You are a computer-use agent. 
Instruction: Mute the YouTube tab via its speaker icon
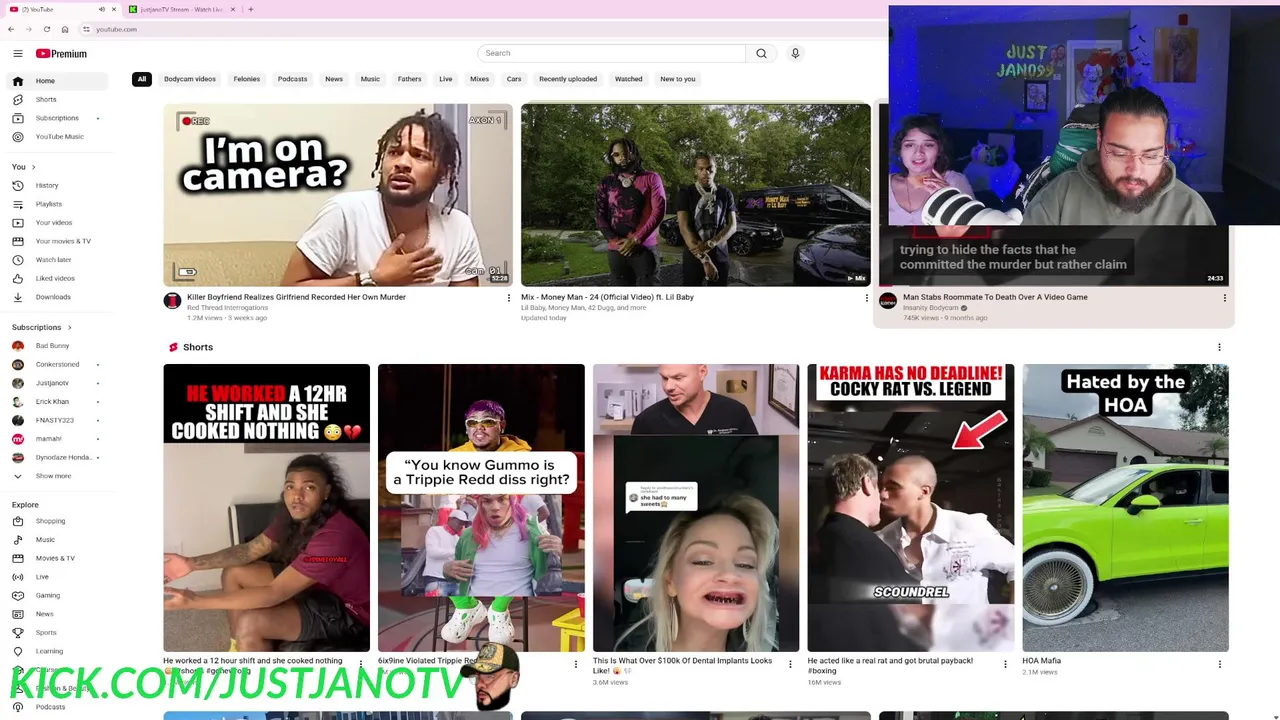click(101, 9)
